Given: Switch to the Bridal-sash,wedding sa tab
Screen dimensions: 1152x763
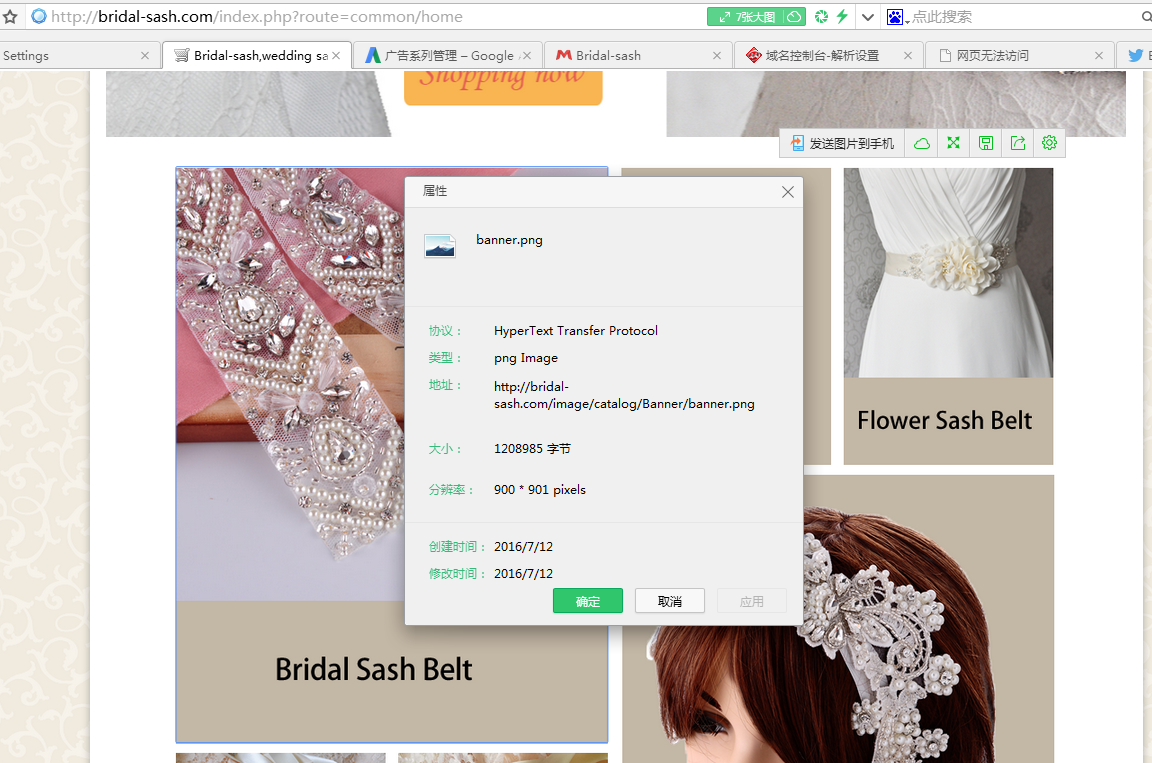Looking at the screenshot, I should coord(256,56).
